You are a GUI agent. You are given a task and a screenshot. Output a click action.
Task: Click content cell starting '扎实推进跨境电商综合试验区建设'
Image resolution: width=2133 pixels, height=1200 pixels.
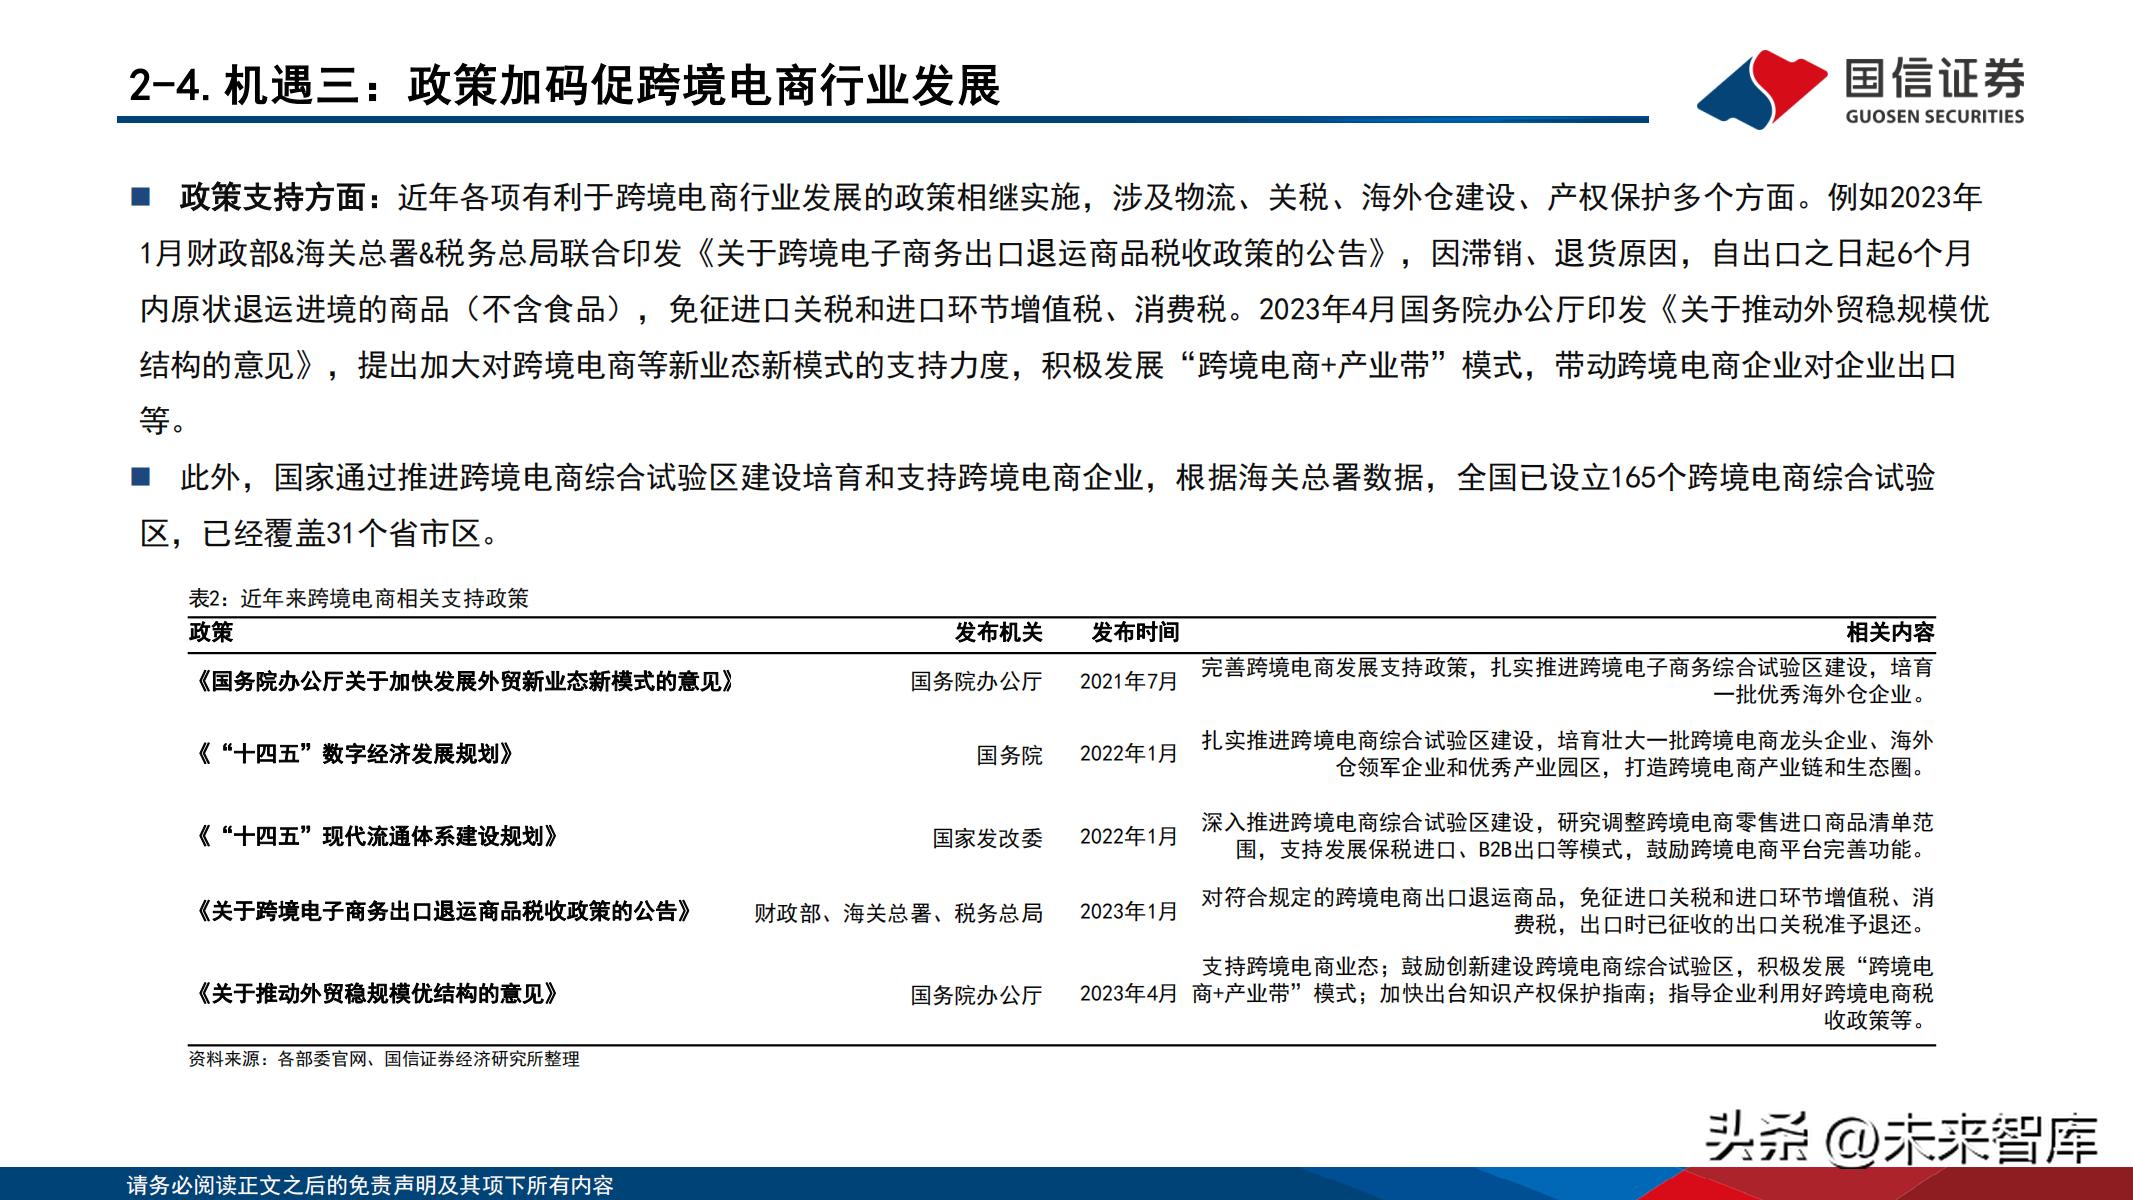(x=1567, y=754)
